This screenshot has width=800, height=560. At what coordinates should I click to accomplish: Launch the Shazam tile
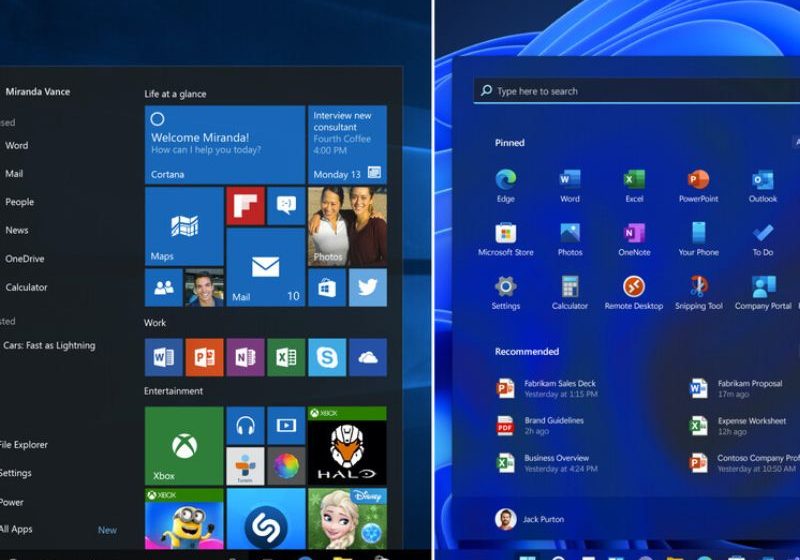tap(266, 519)
